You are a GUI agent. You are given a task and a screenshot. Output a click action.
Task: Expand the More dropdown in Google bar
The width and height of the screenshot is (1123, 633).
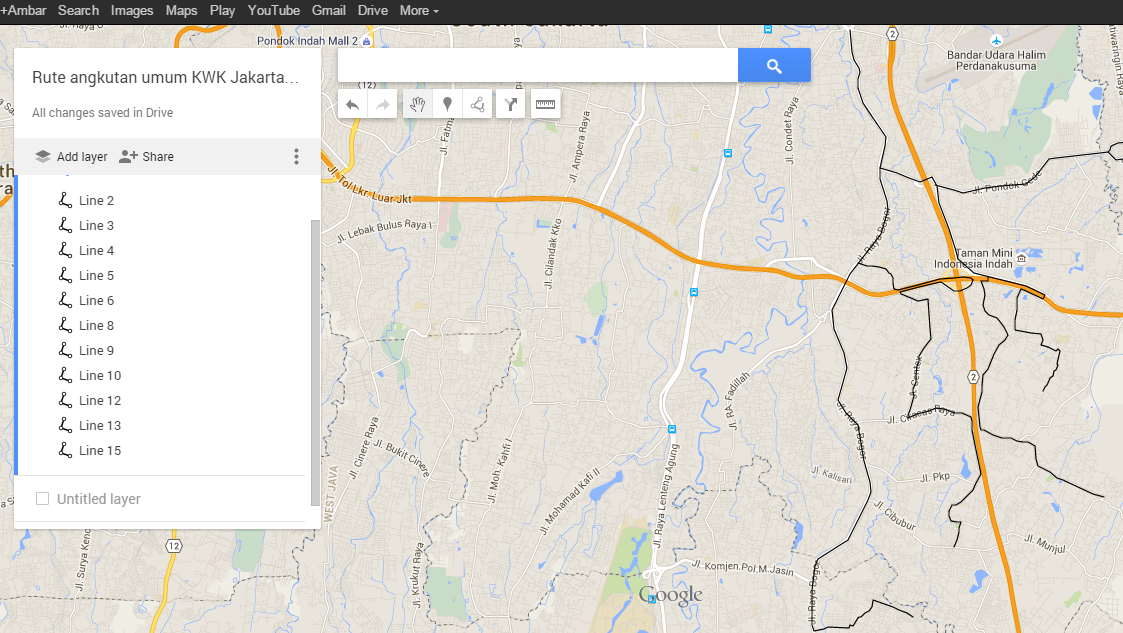[419, 11]
